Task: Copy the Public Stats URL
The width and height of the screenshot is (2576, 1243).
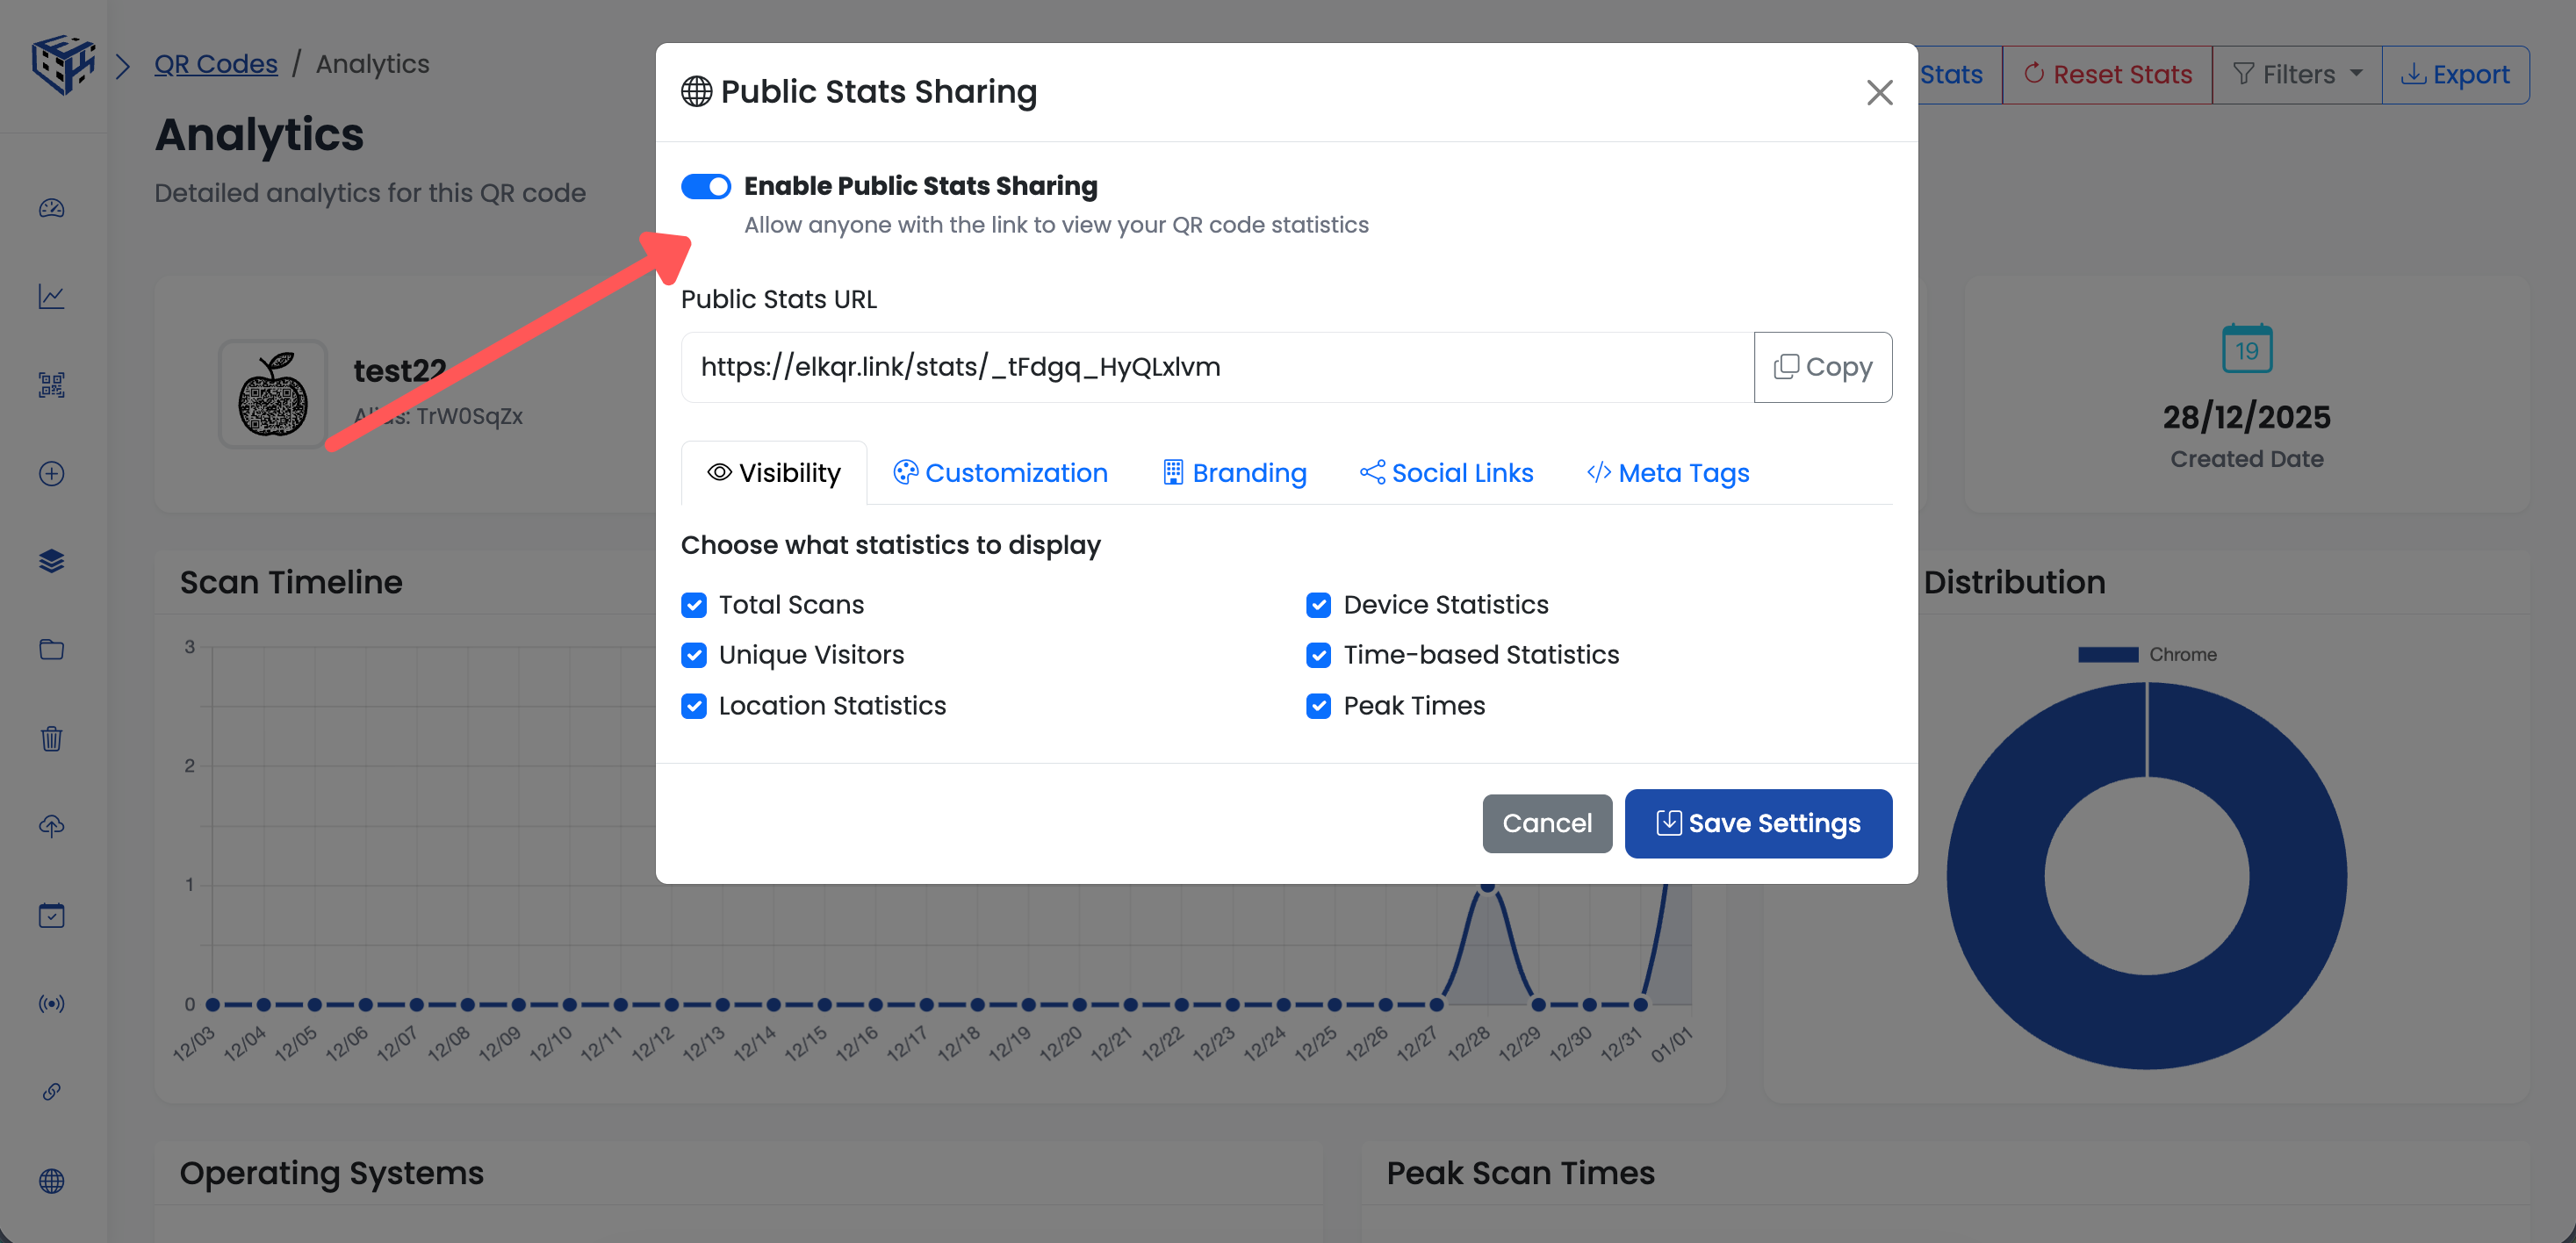Action: [1822, 367]
